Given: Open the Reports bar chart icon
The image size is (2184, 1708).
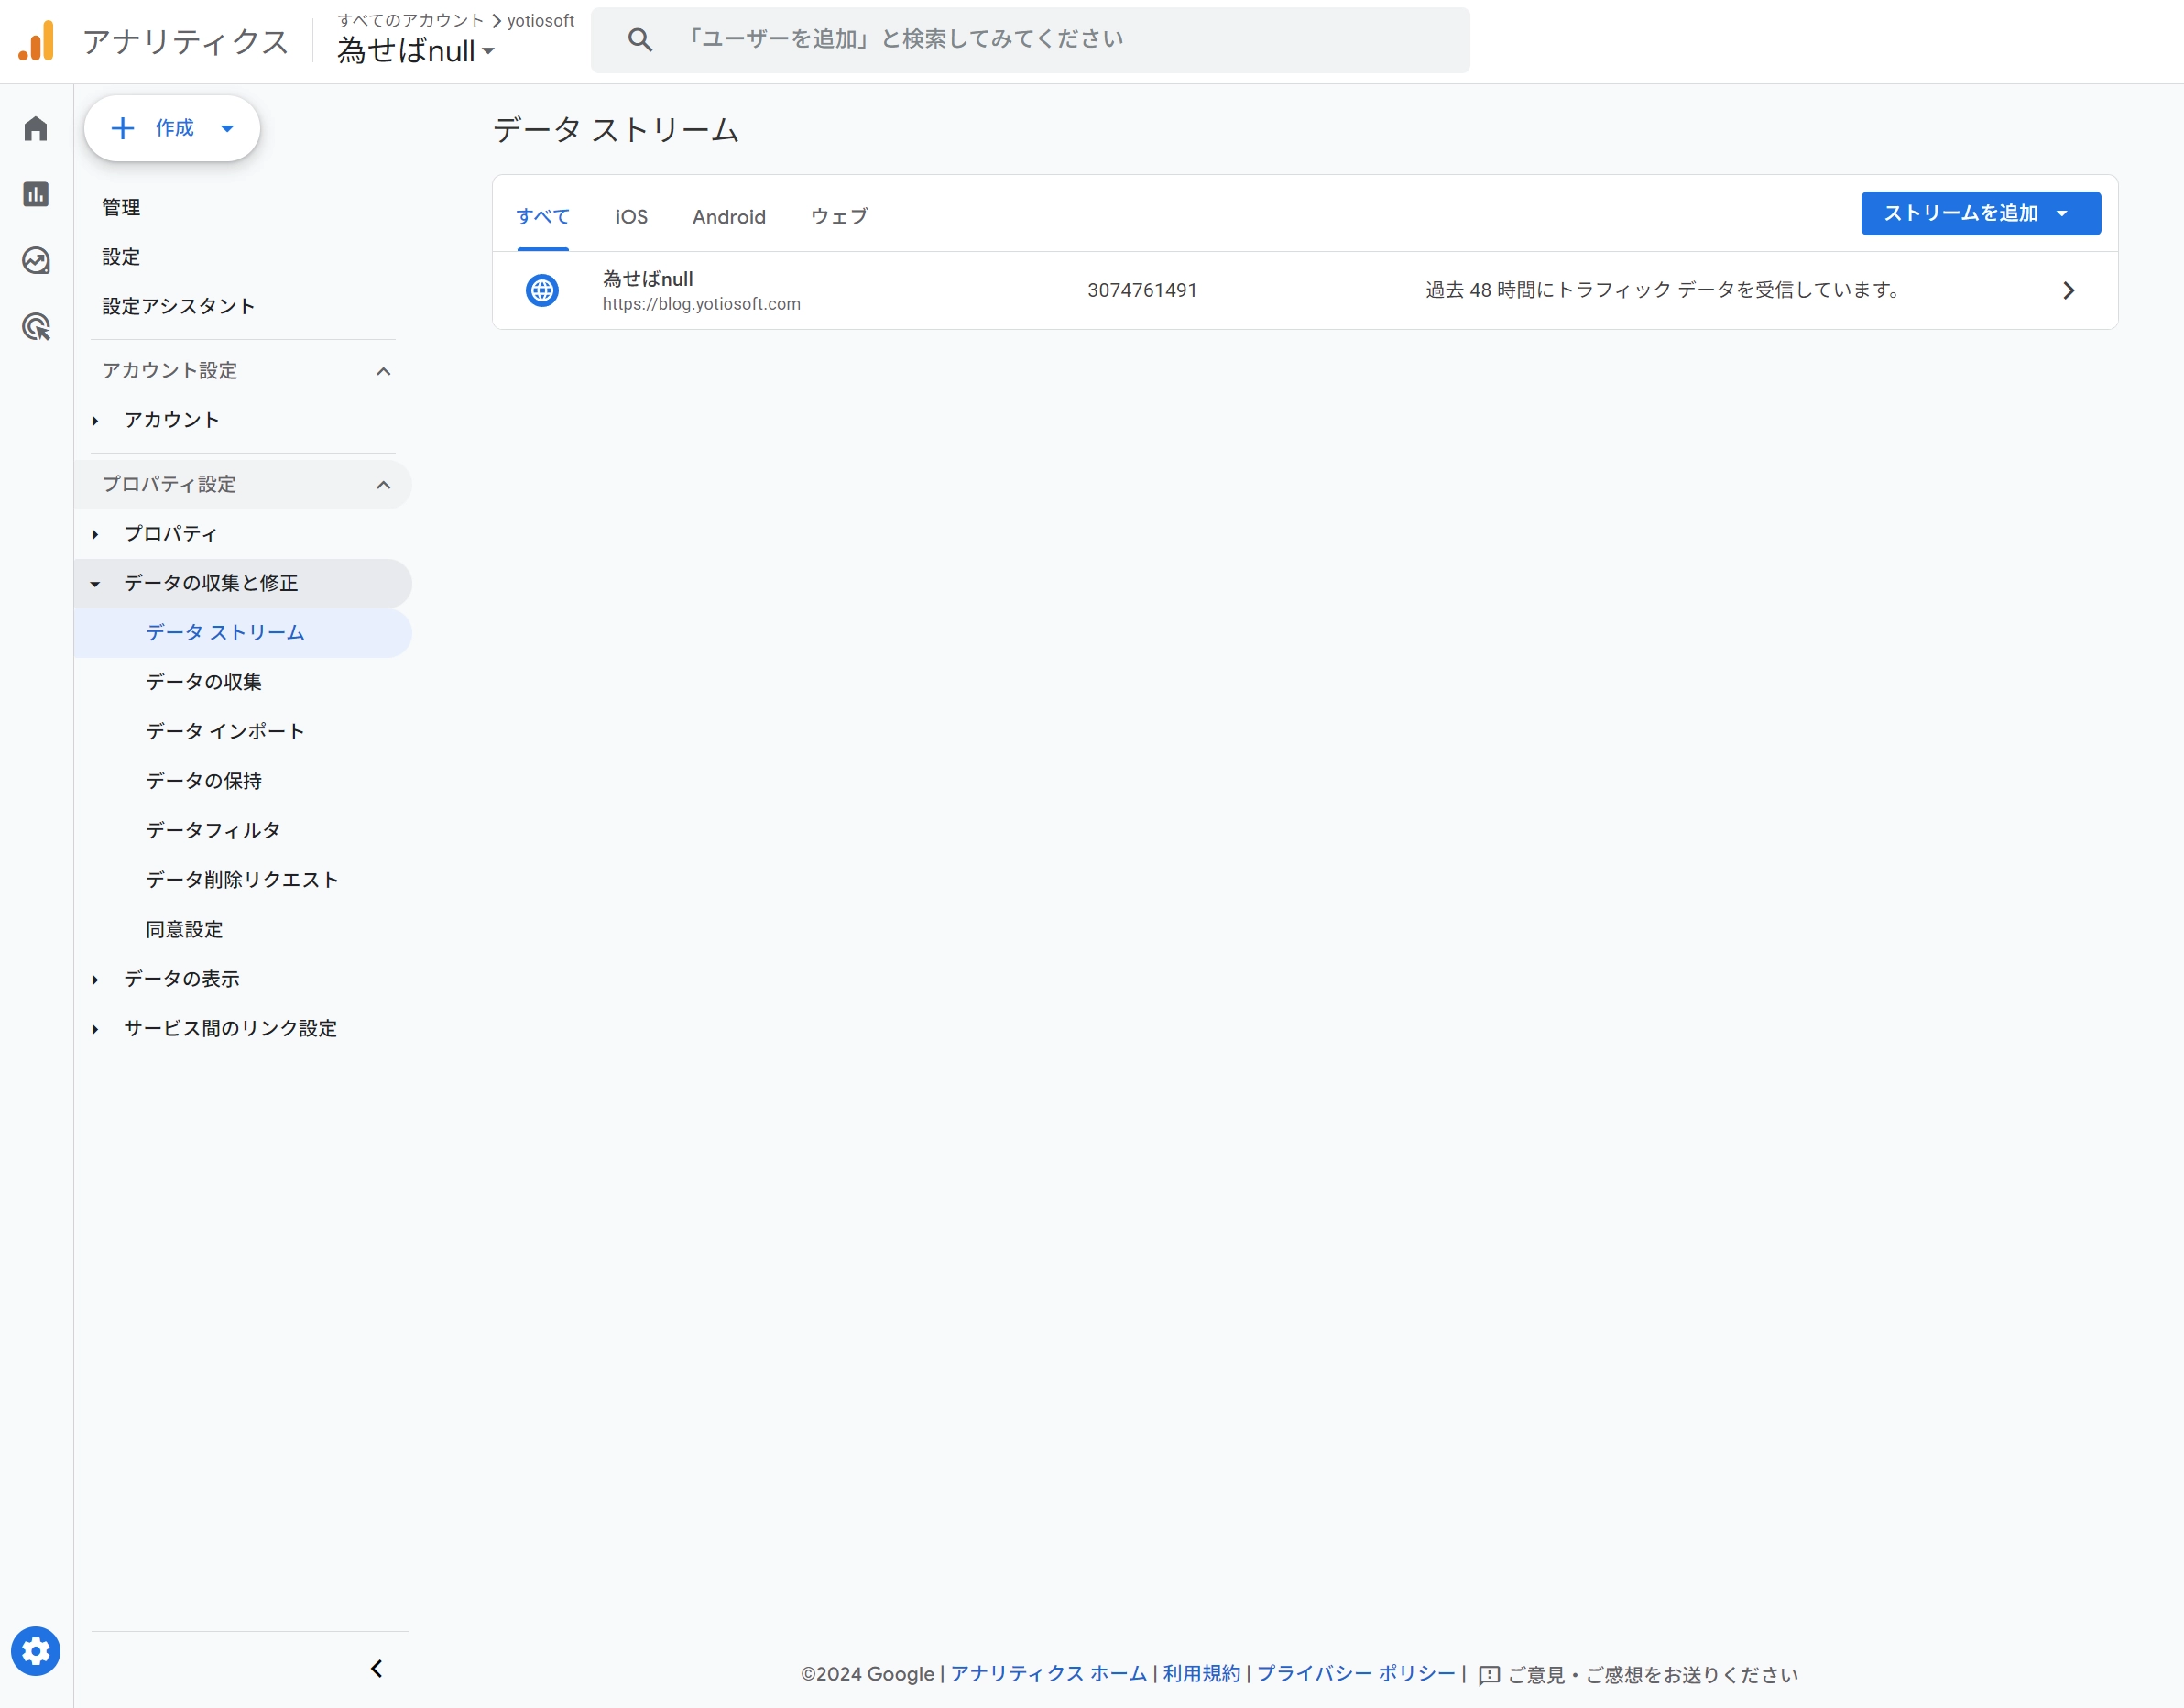Looking at the screenshot, I should (x=36, y=194).
